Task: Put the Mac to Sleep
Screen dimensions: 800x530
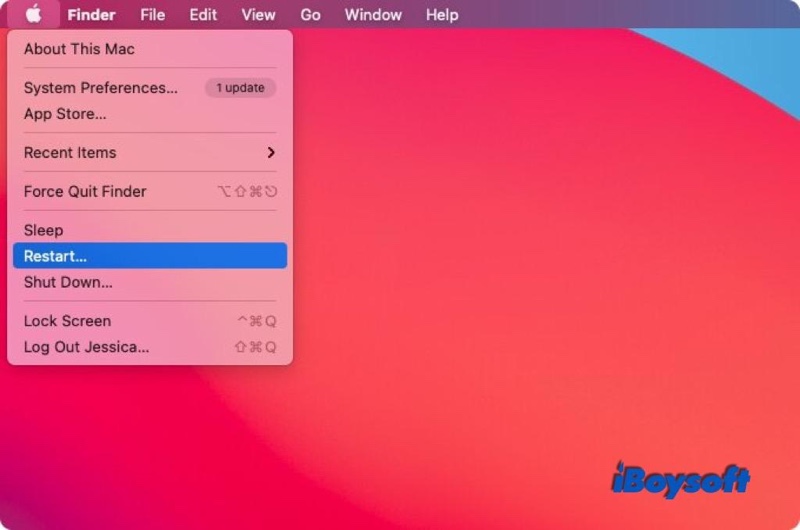Action: click(x=43, y=231)
